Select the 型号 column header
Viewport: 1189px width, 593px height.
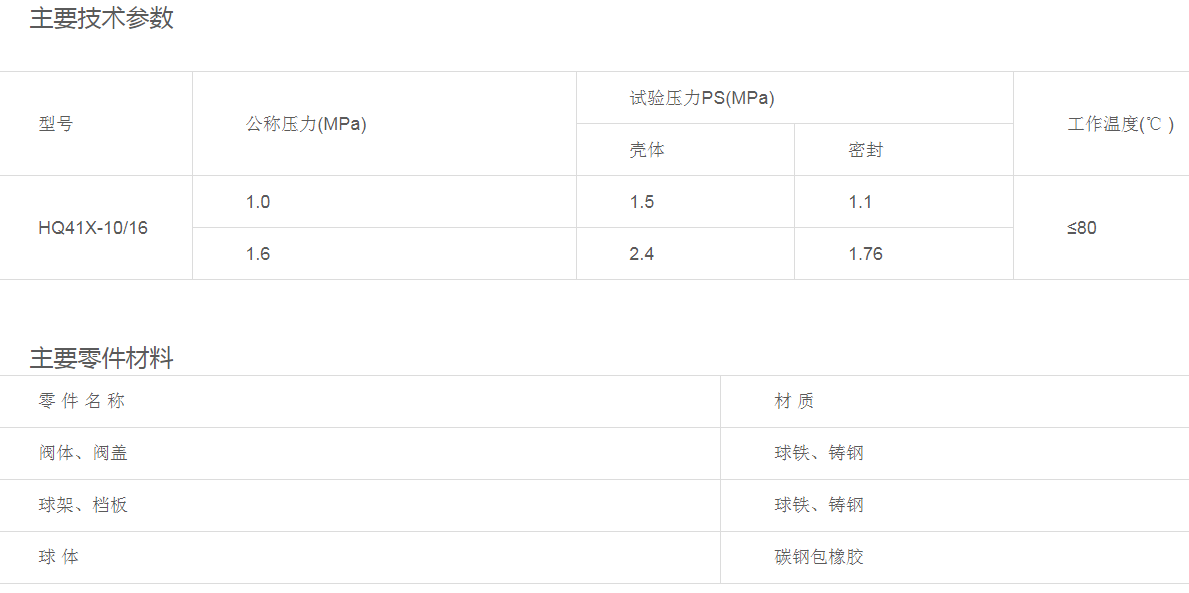click(56, 124)
